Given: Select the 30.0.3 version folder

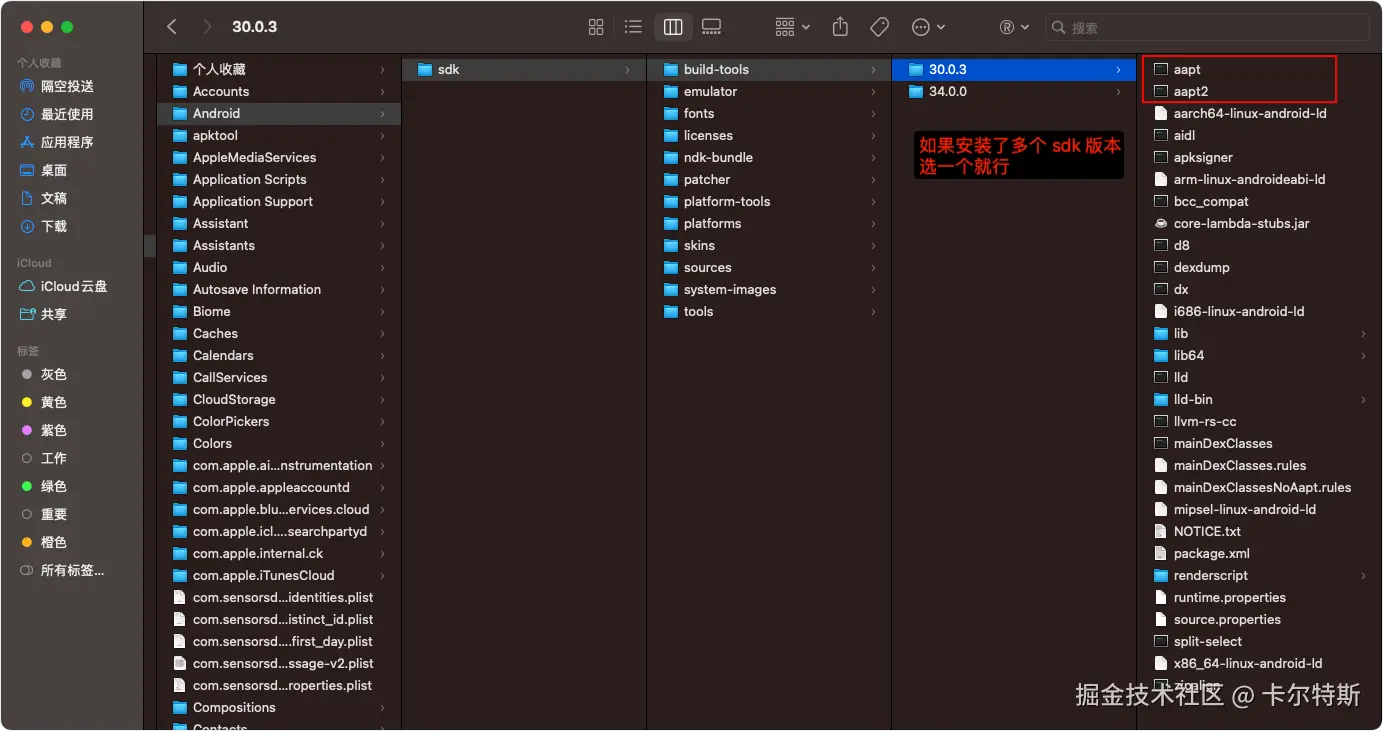Looking at the screenshot, I should 1014,69.
